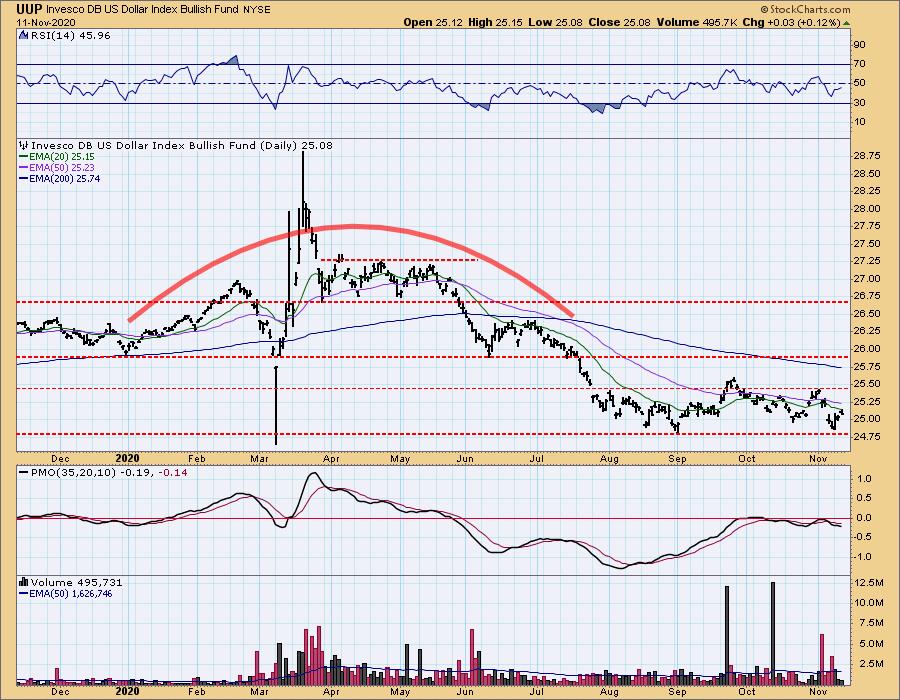Click the red -0.14 PMO signal value
This screenshot has width=900, height=700.
[x=175, y=473]
